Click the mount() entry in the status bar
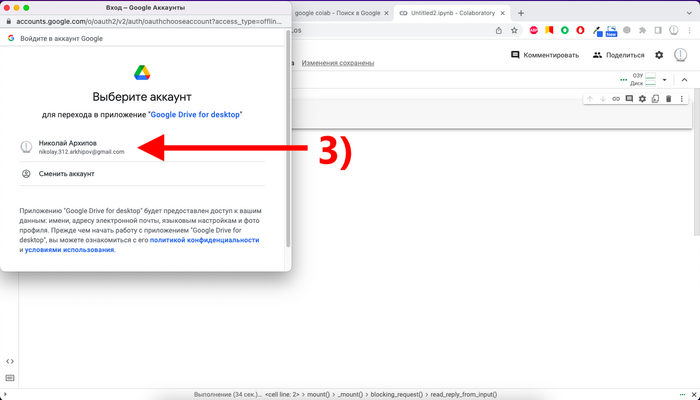 point(319,395)
